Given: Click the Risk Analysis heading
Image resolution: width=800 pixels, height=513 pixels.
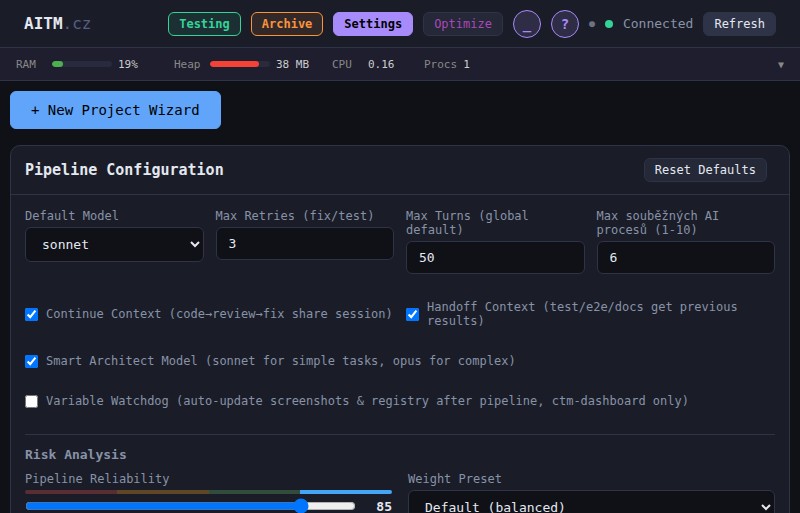Looking at the screenshot, I should point(76,454).
